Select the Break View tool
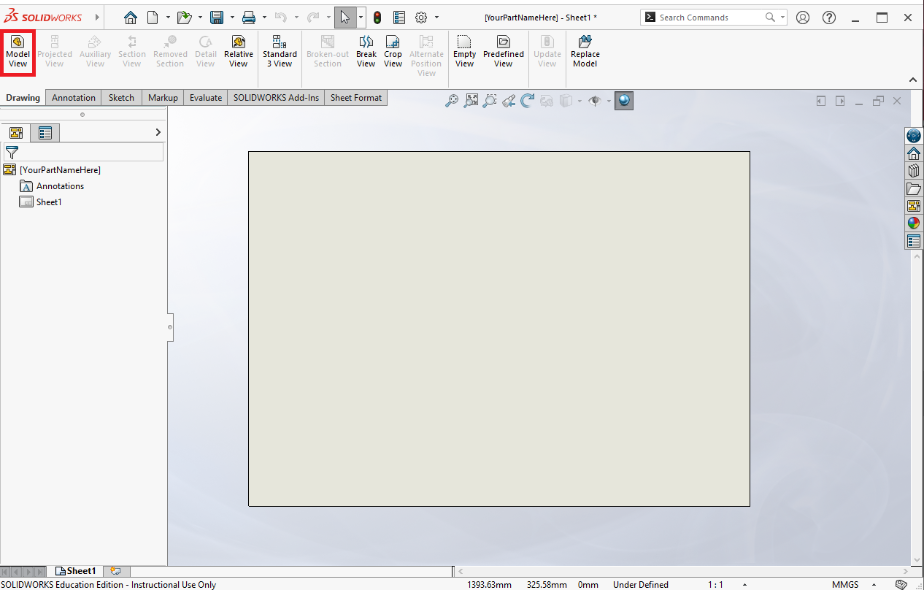 (x=366, y=47)
